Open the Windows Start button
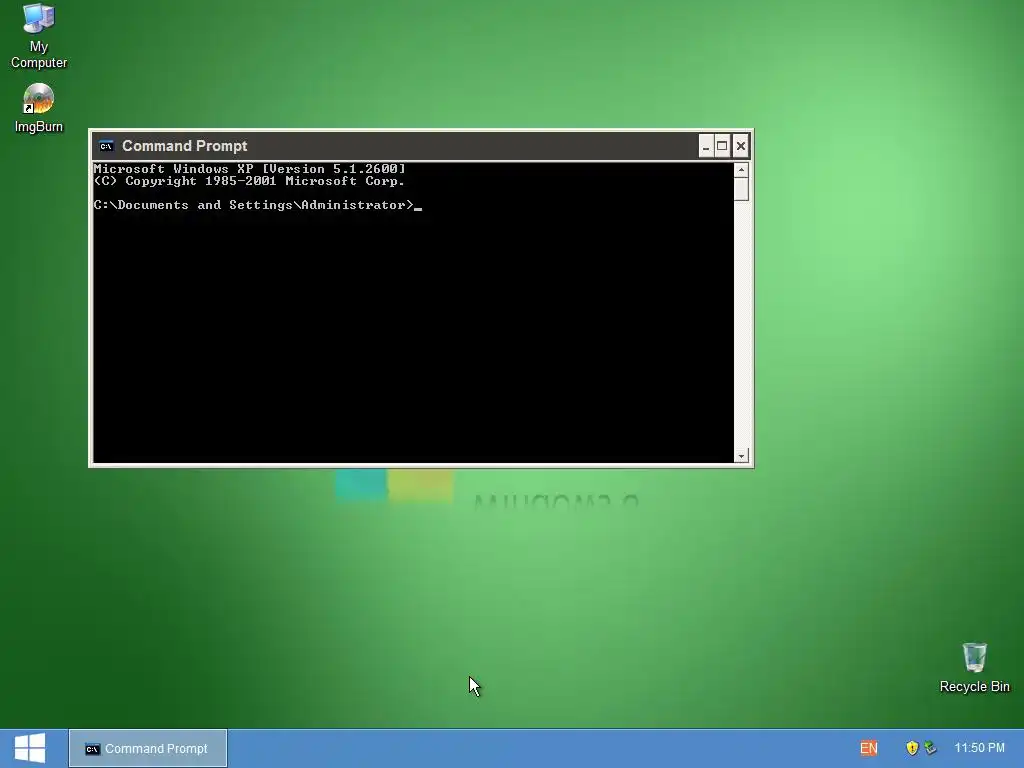This screenshot has width=1024, height=768. 30,748
